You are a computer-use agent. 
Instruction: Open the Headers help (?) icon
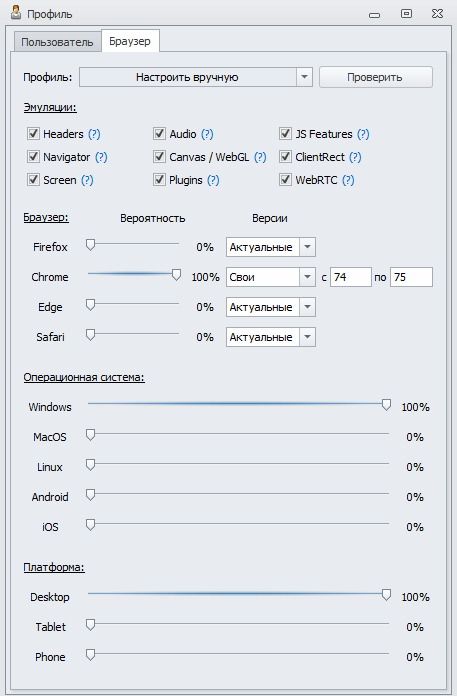pos(94,134)
